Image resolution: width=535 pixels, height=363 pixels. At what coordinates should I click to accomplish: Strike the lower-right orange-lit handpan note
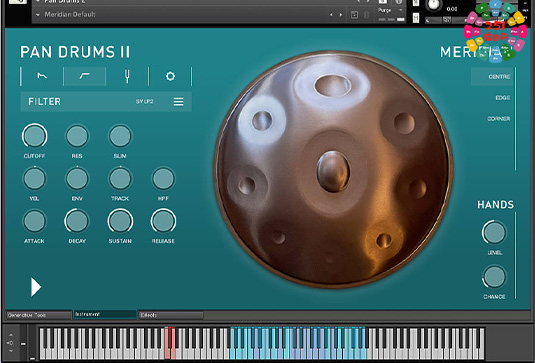tap(384, 240)
